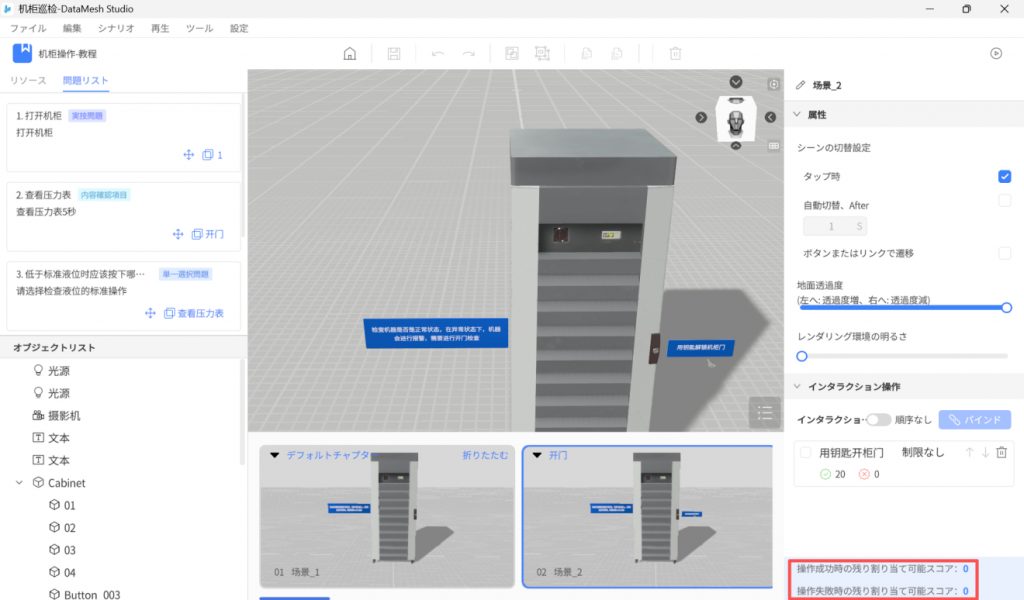Click the move icon on question 1 card
Viewport: 1024px width, 600px height.
pos(188,155)
